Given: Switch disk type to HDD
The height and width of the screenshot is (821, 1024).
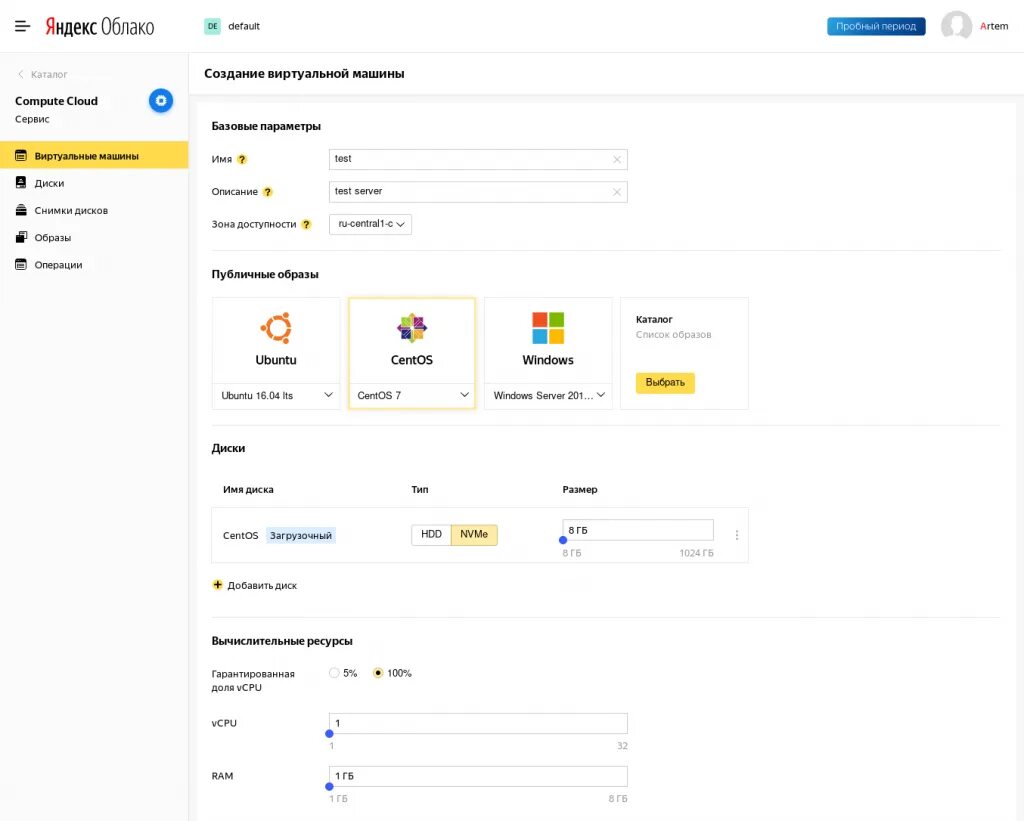Looking at the screenshot, I should click(x=431, y=534).
